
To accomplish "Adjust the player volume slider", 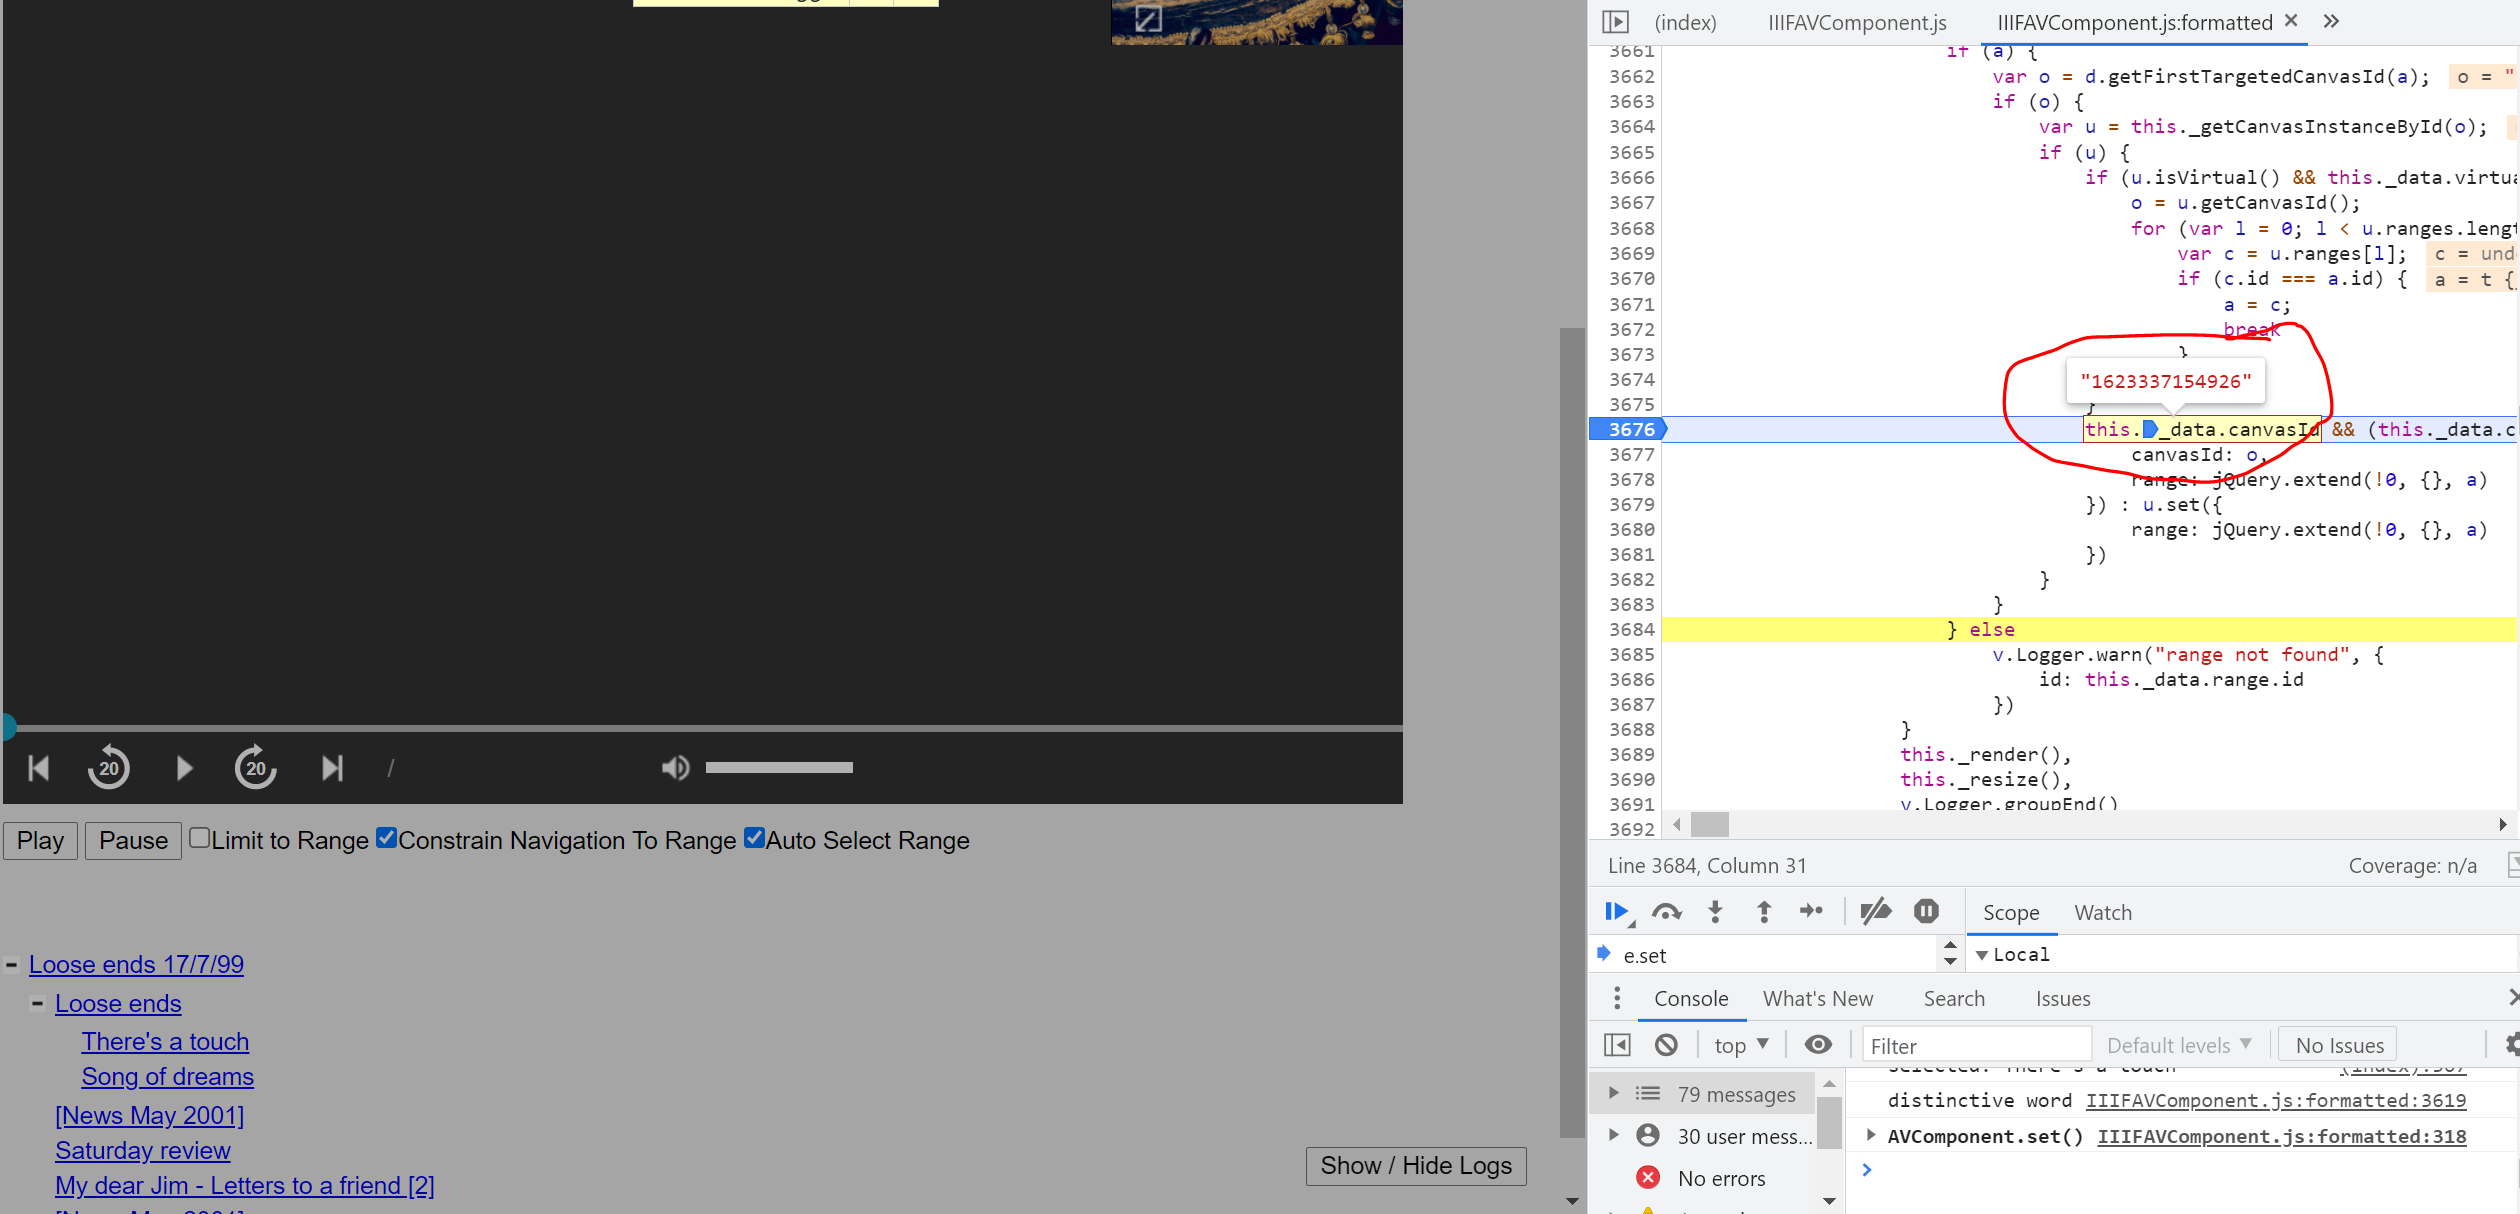I will 779,768.
